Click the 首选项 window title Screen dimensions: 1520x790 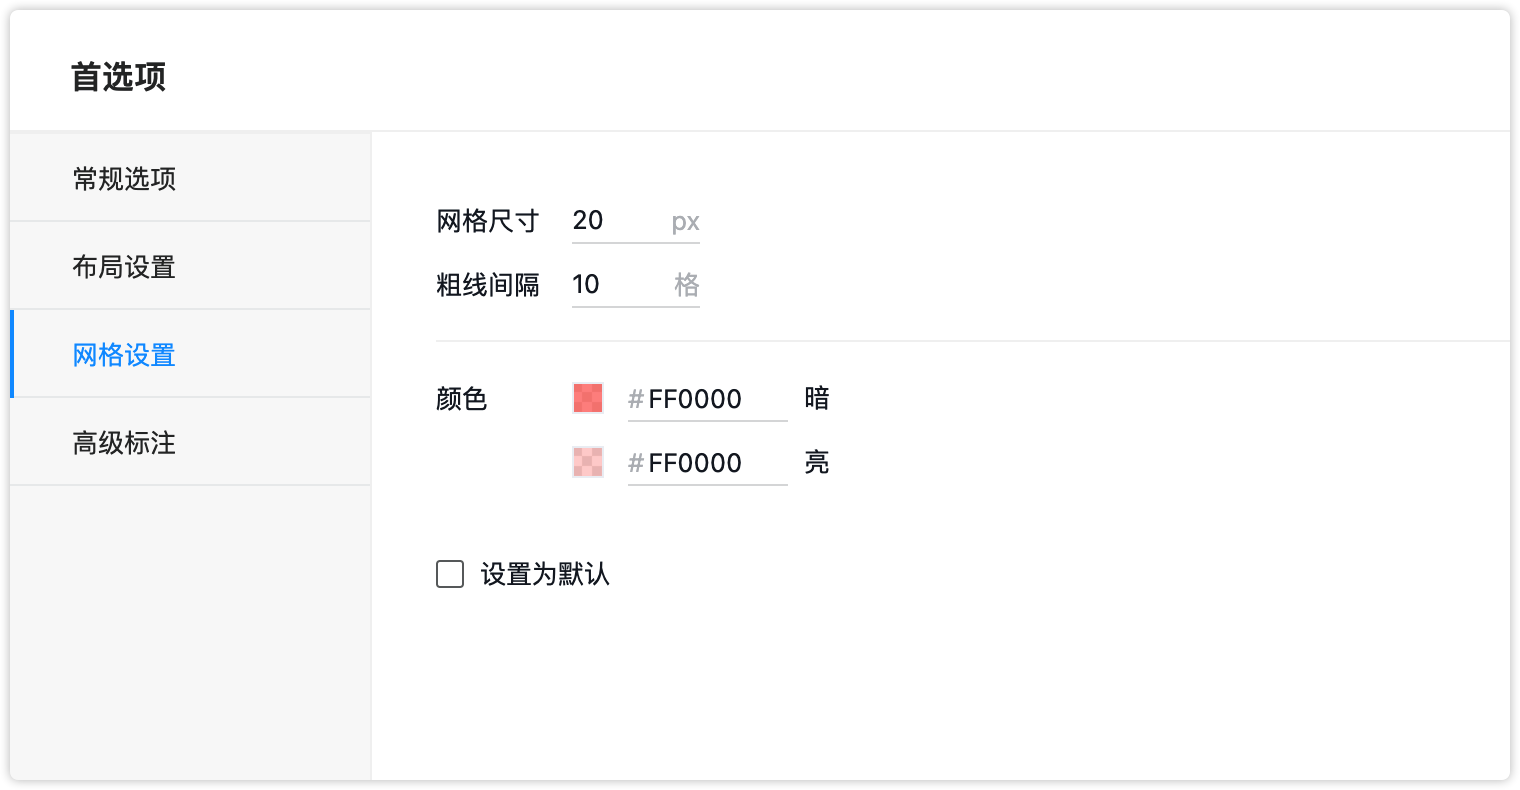click(119, 77)
